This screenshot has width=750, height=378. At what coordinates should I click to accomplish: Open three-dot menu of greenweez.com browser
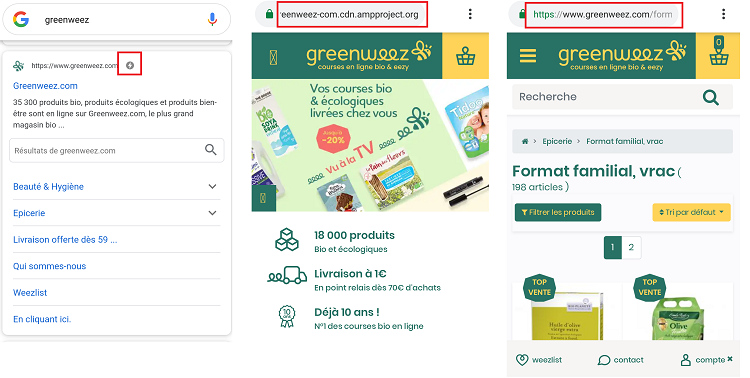point(724,14)
